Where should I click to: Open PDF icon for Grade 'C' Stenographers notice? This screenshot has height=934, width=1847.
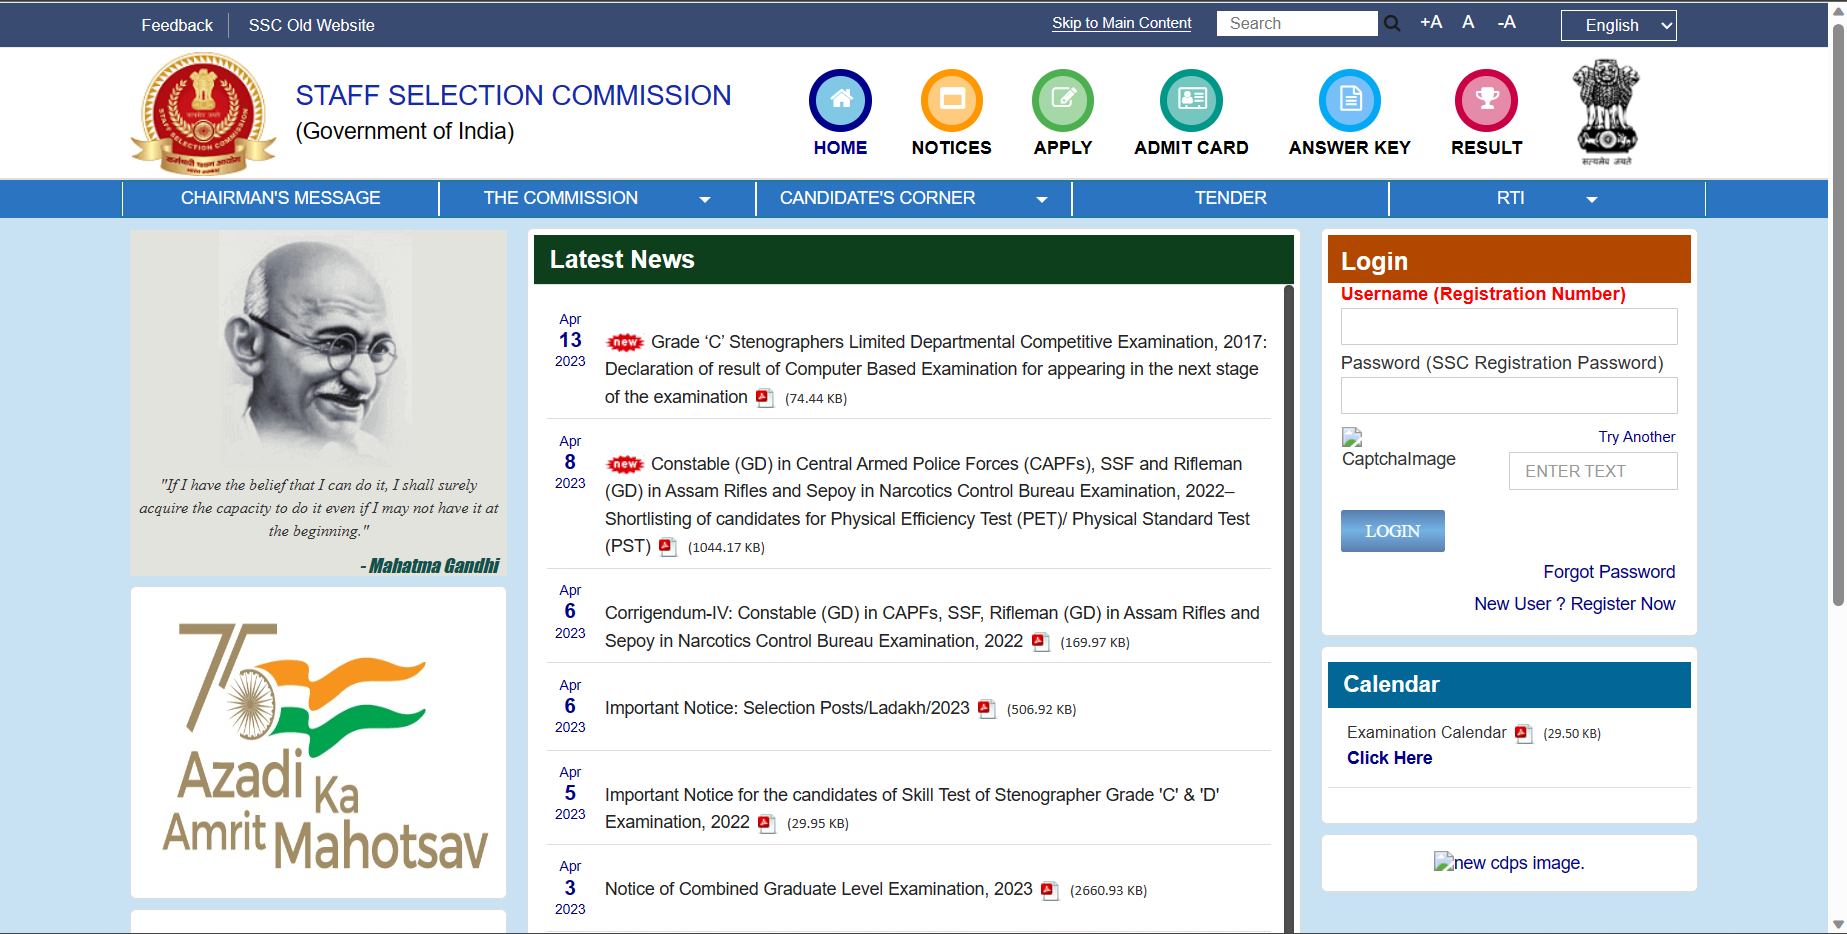point(765,398)
